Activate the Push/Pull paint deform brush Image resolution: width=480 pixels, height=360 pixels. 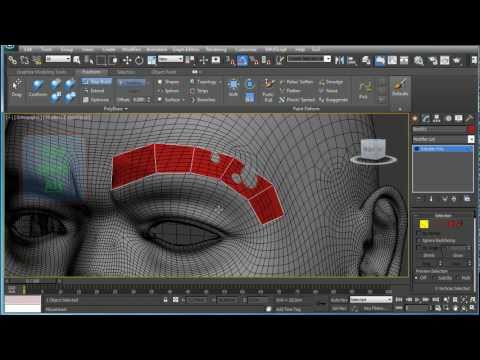(268, 89)
